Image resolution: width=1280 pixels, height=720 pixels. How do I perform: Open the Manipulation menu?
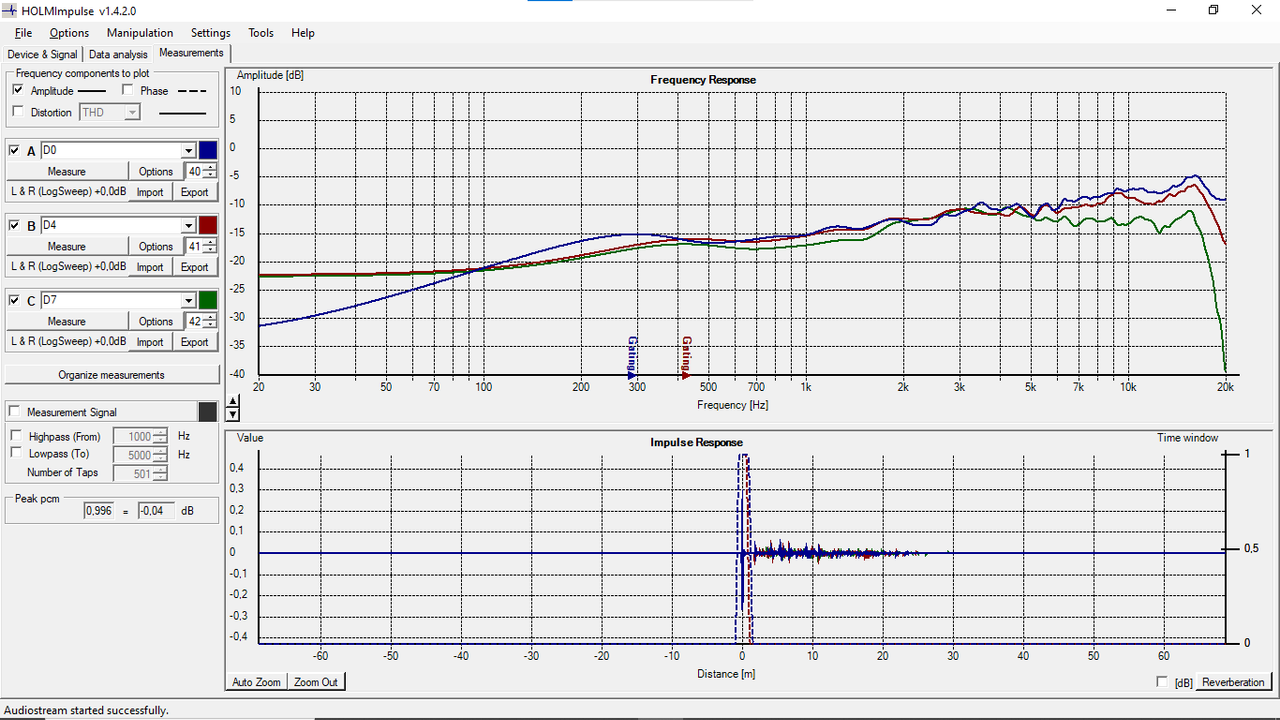[x=140, y=33]
